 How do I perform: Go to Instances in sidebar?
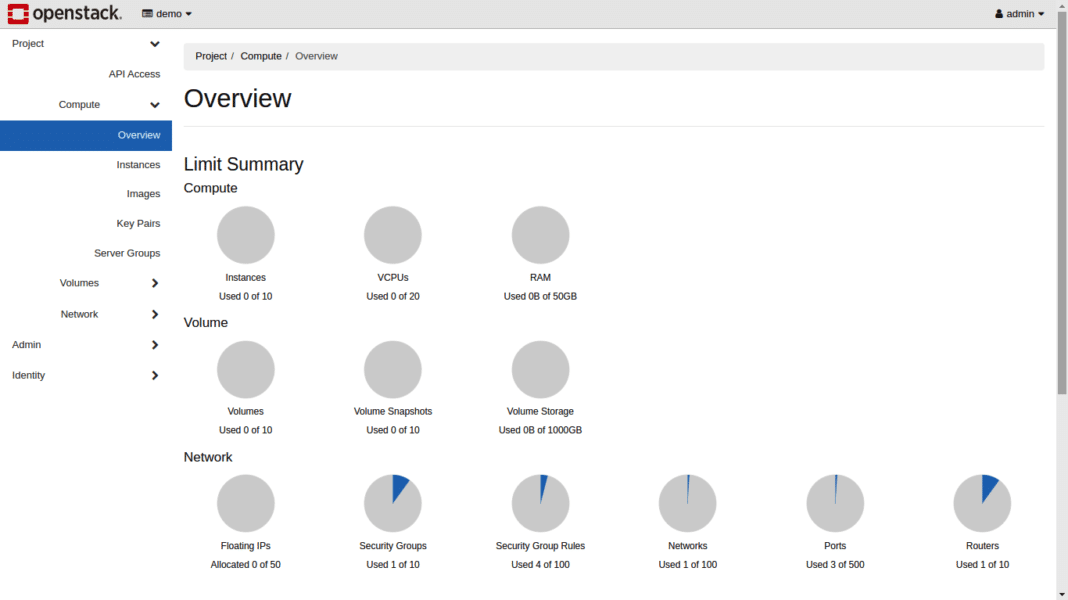click(138, 165)
